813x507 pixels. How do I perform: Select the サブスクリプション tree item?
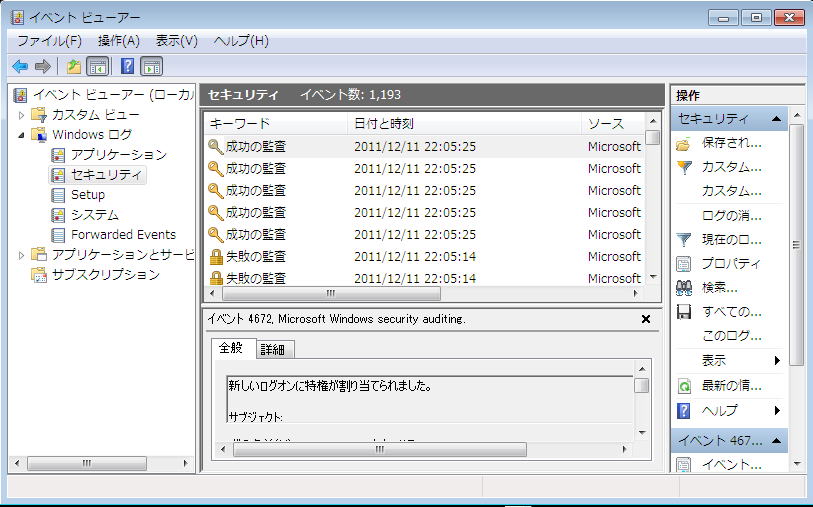(x=105, y=275)
